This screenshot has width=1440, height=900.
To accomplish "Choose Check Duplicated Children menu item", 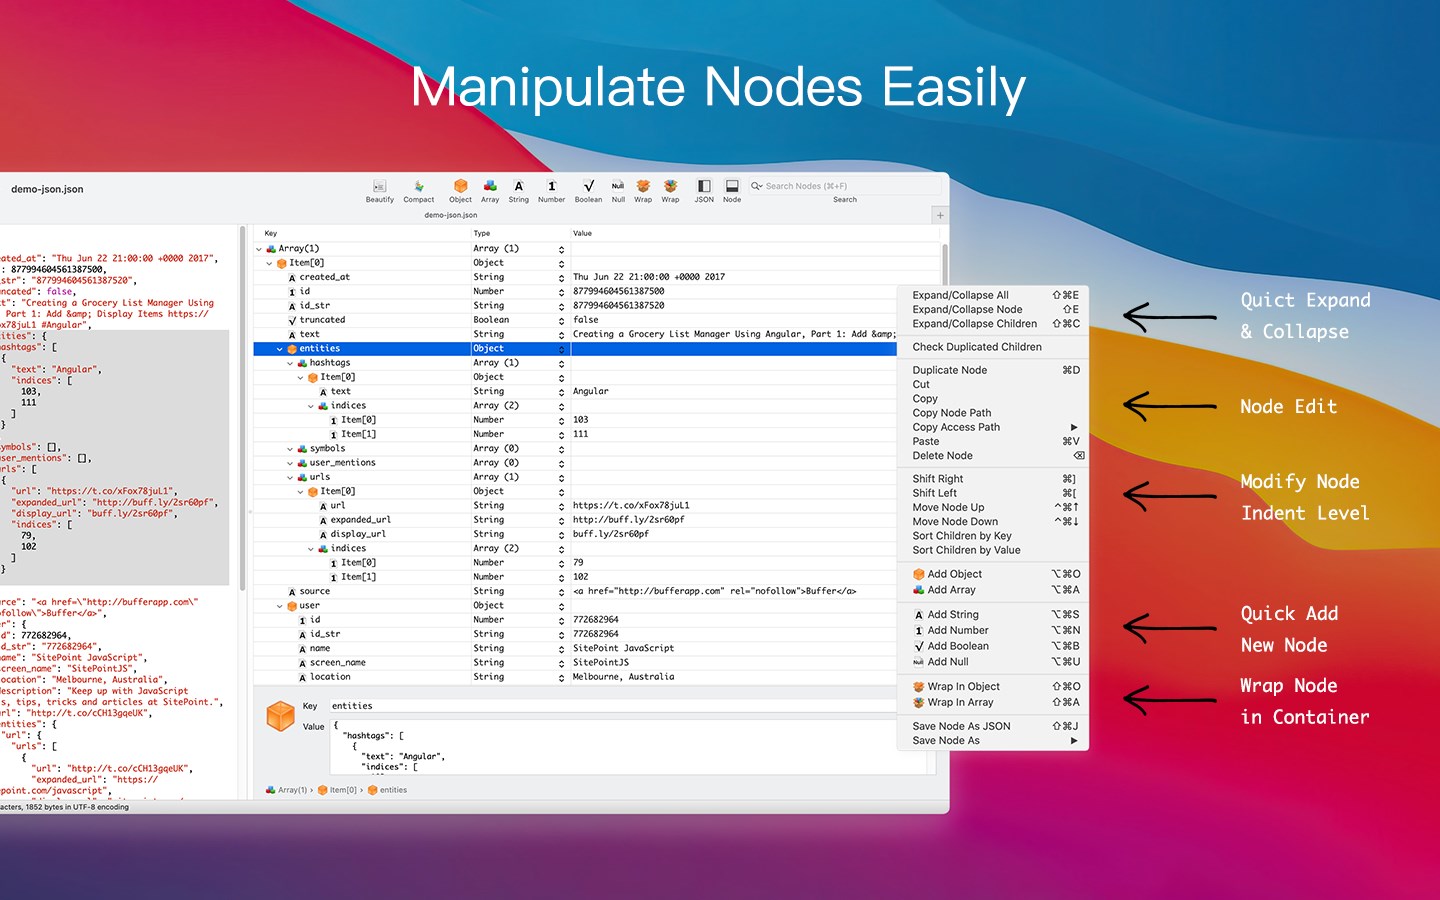I will (993, 347).
